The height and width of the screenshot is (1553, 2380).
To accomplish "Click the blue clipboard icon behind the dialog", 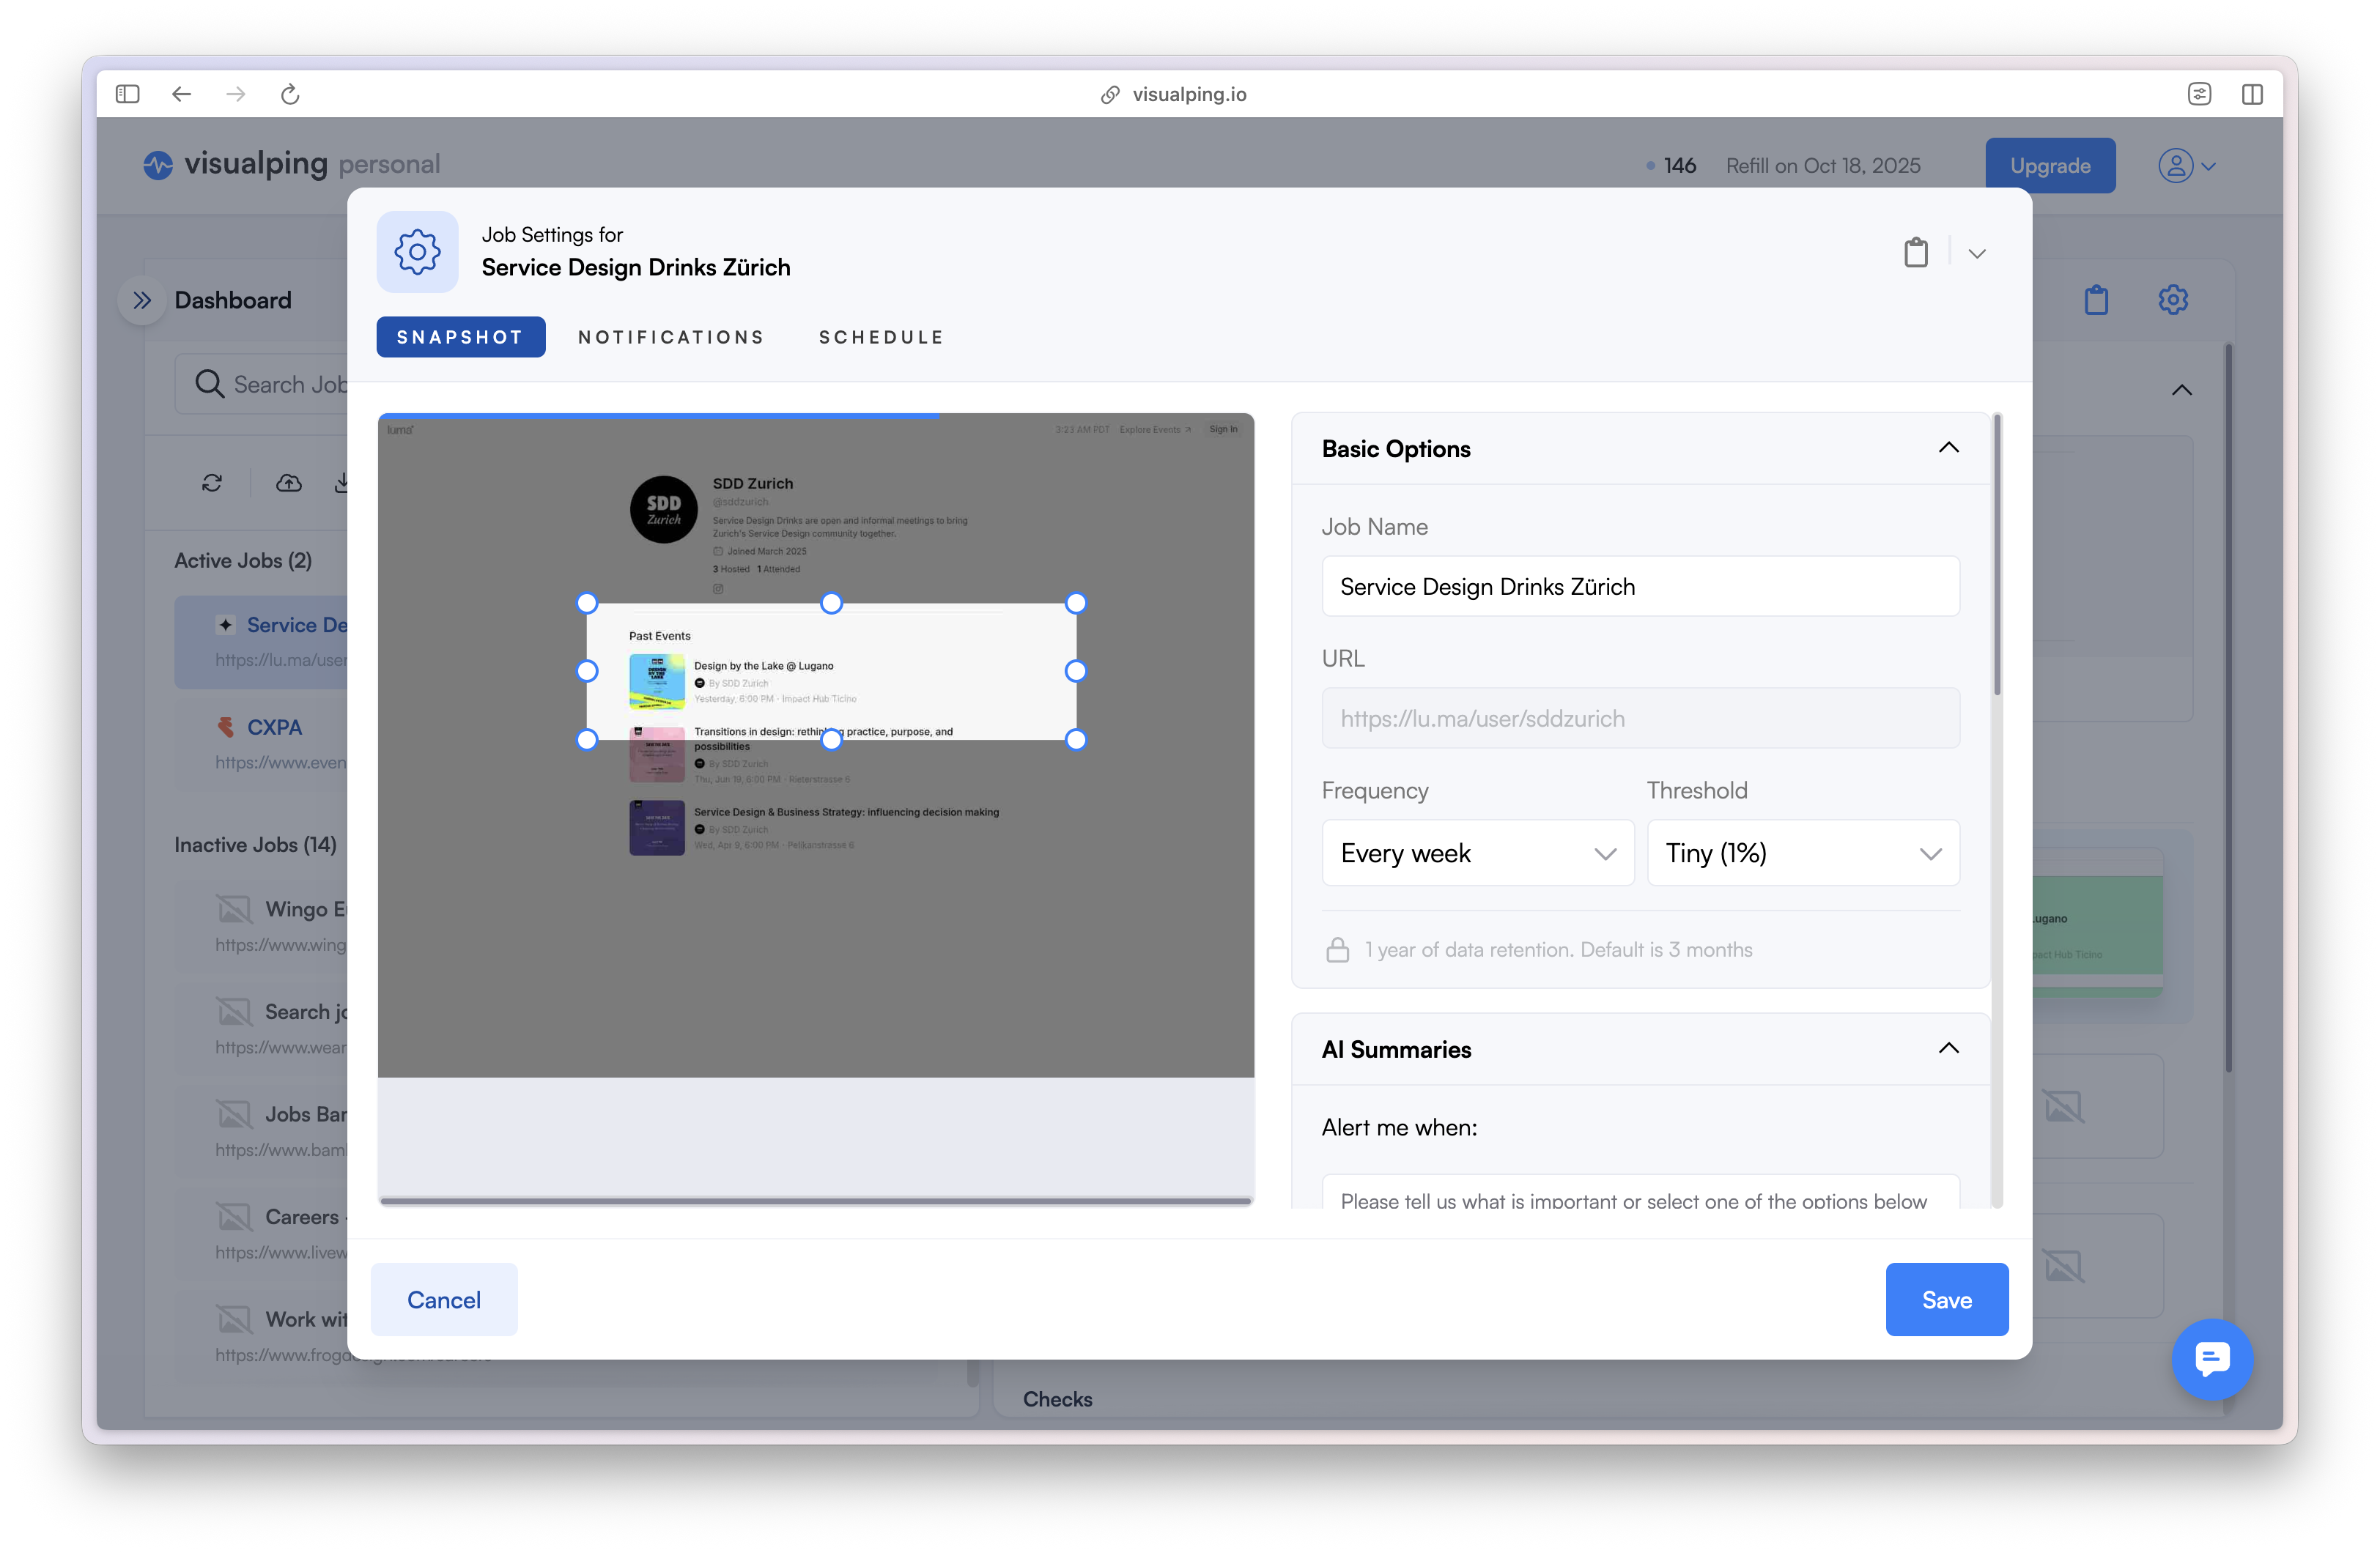I will 2097,299.
